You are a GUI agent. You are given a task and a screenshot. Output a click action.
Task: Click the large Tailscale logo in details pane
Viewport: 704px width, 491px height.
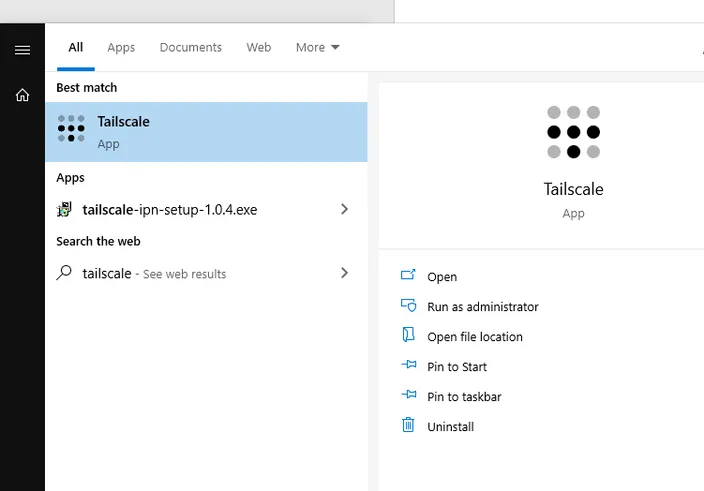click(573, 132)
